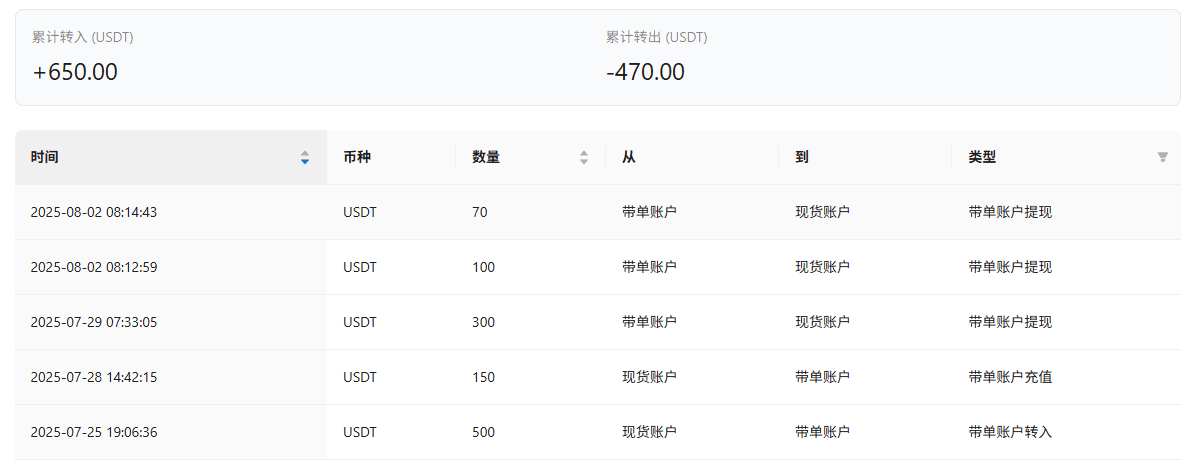
Task: Click the 时间 column header
Action: pyautogui.click(x=171, y=158)
